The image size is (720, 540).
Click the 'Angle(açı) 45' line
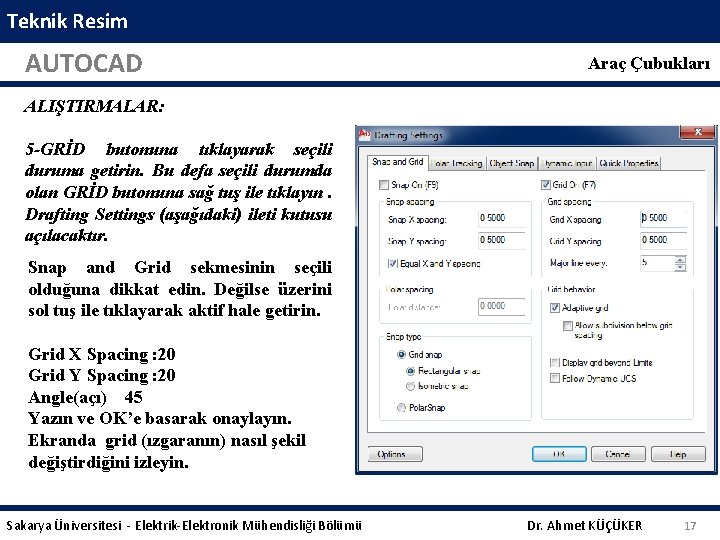tap(85, 397)
